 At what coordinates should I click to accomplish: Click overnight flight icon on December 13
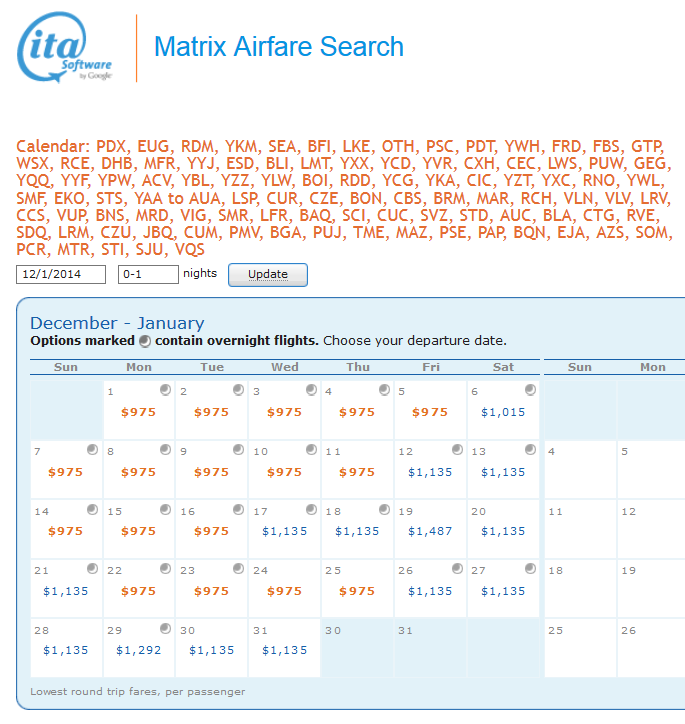coord(530,450)
